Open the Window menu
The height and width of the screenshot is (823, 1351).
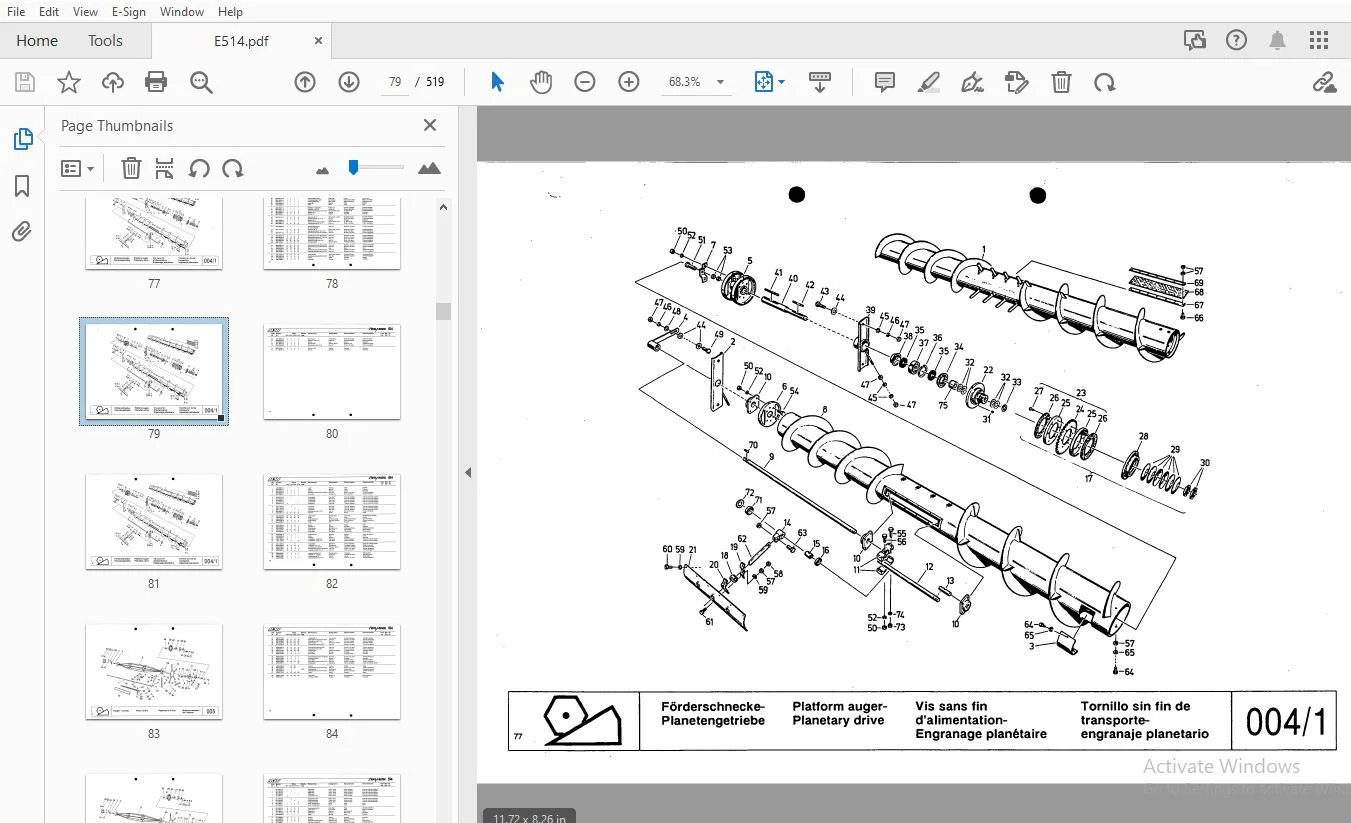click(182, 12)
